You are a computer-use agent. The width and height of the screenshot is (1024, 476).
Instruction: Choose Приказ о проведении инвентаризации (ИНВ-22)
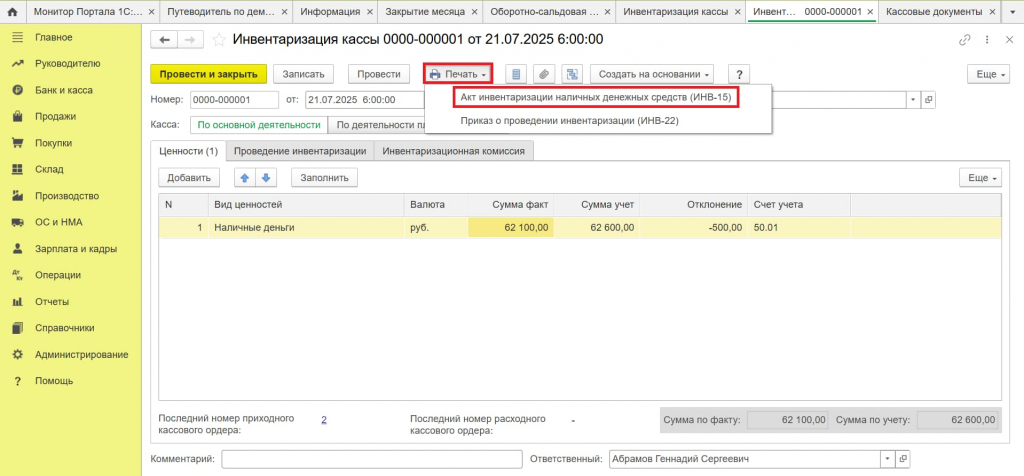(571, 120)
